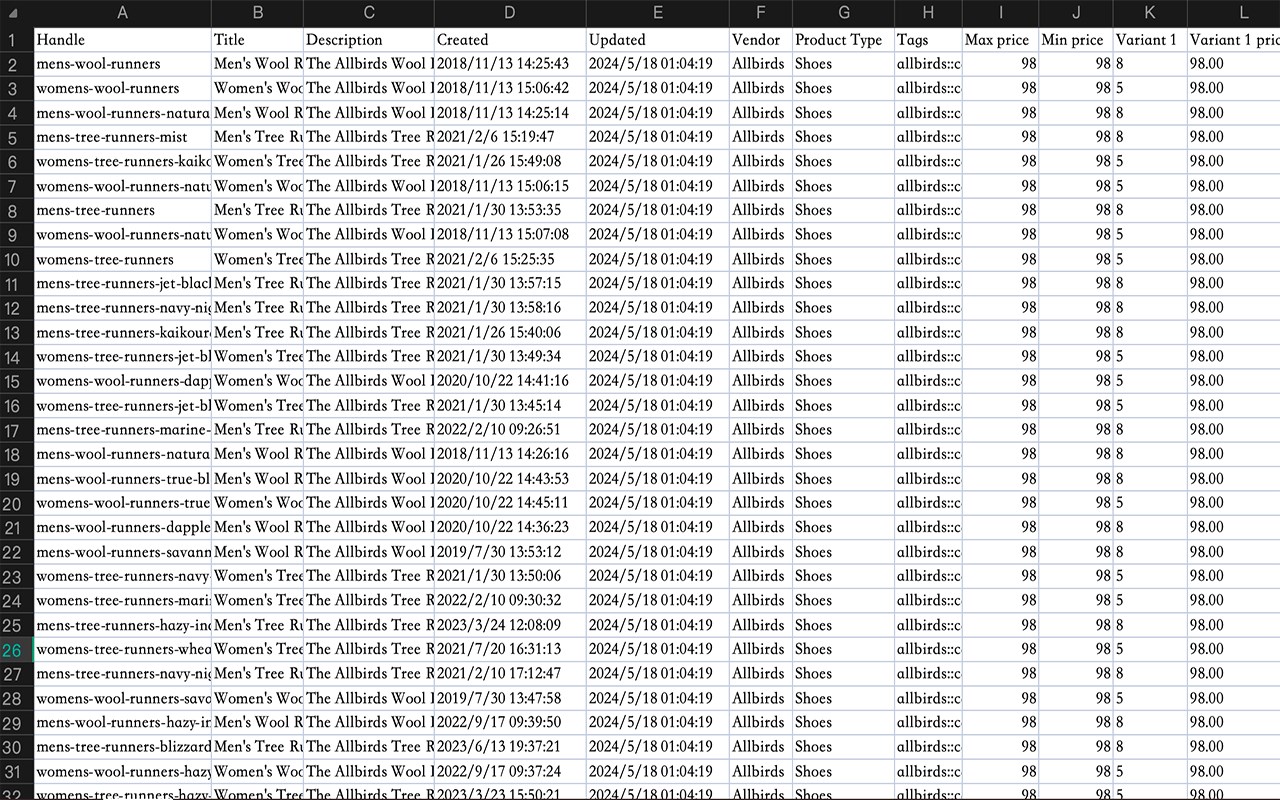Select Variant 1 price 98.00 in row 20
The width and height of the screenshot is (1280, 800).
1234,503
